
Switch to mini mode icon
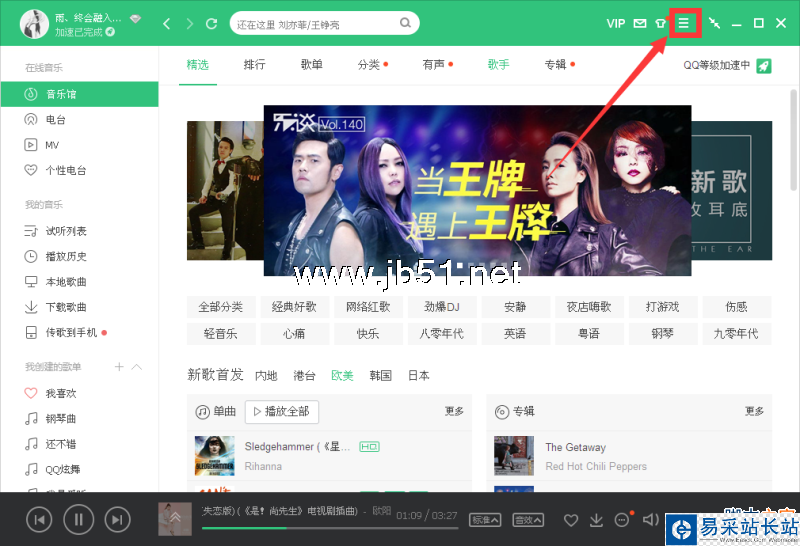[x=714, y=23]
